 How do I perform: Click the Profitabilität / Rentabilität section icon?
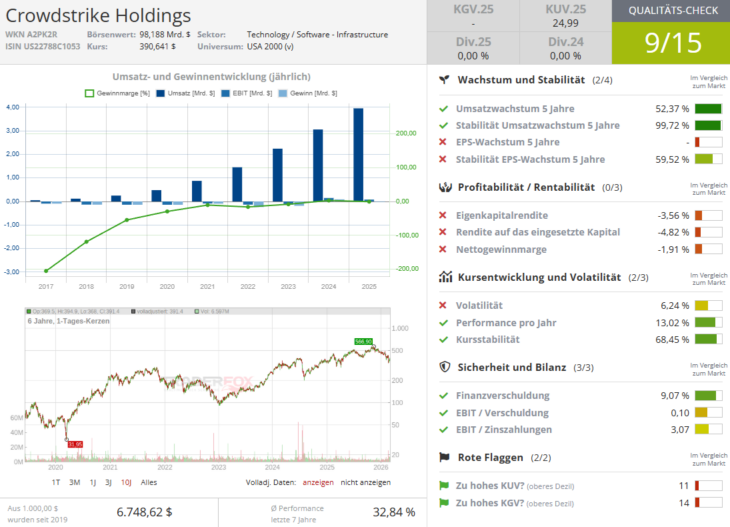pyautogui.click(x=444, y=187)
